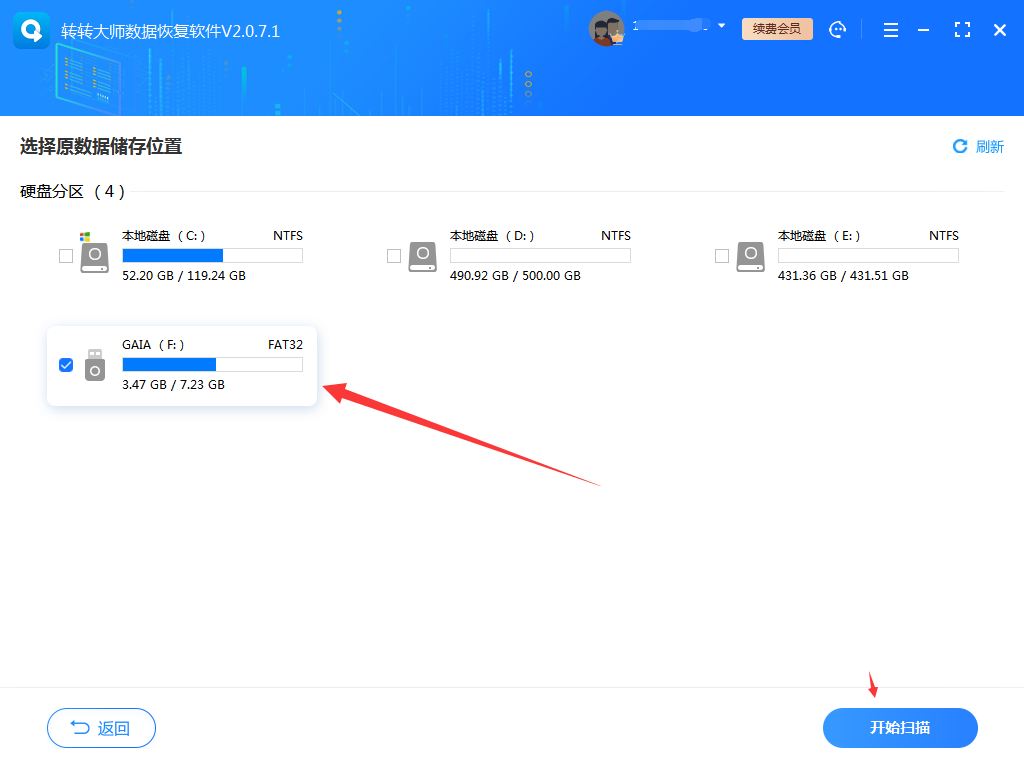Image resolution: width=1024 pixels, height=768 pixels.
Task: Select the C: system drive icon
Action: 94,253
